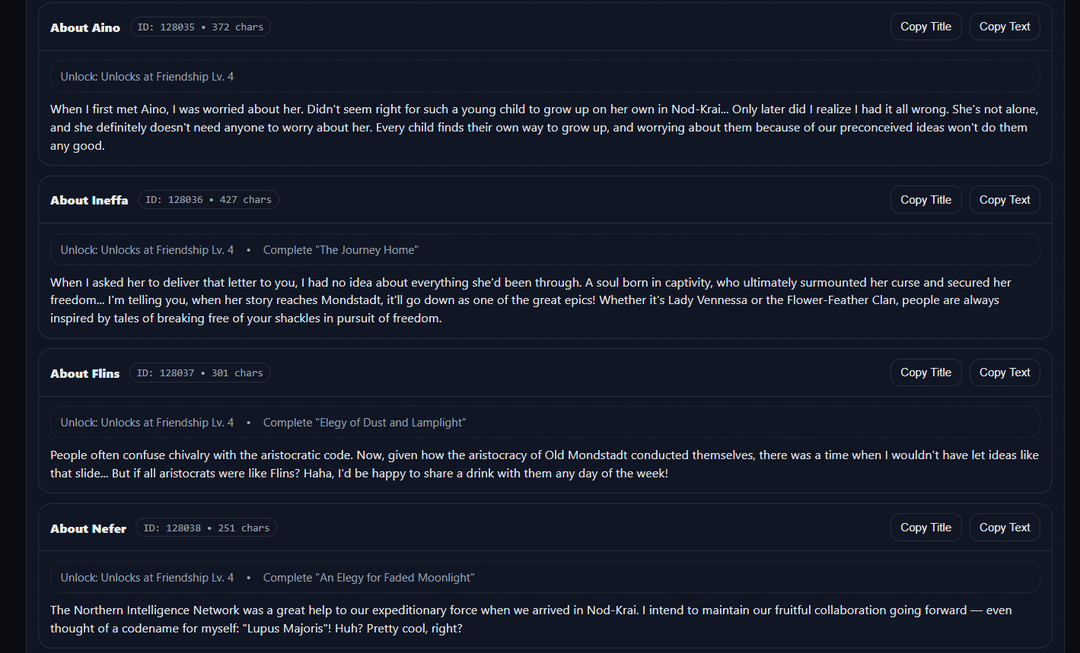Copy the About Flins title
The height and width of the screenshot is (653, 1080).
tap(926, 373)
